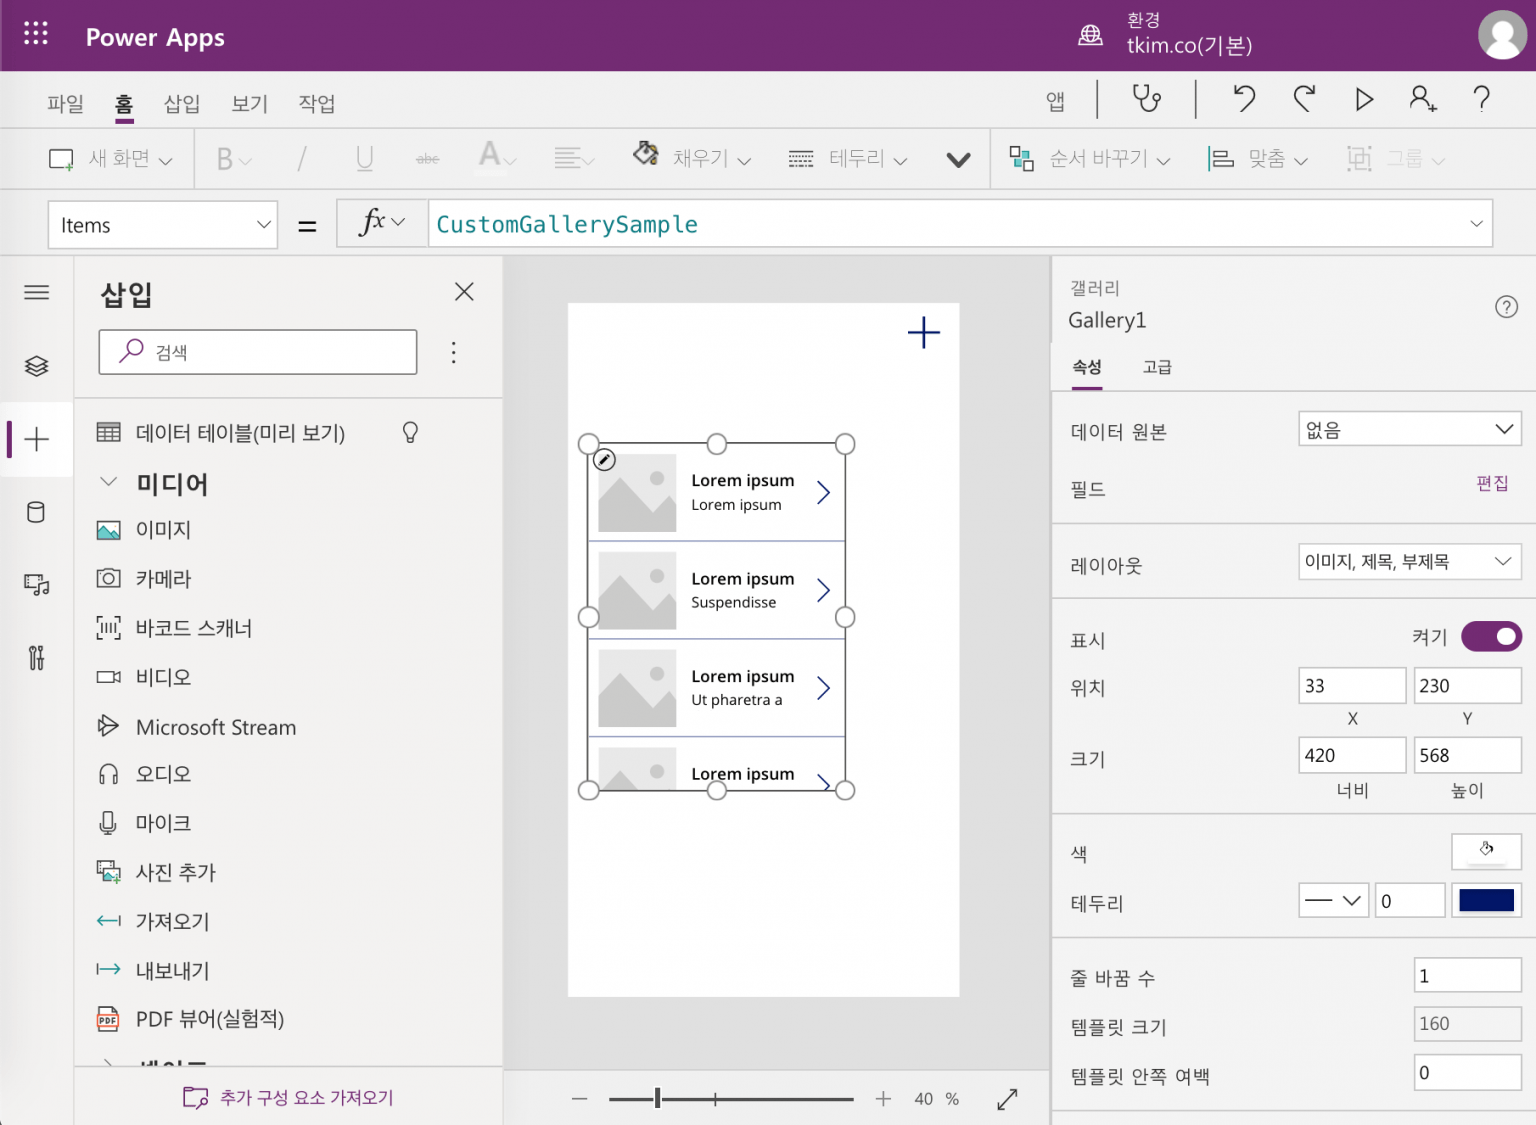Undo the last change
The image size is (1536, 1125).
tap(1243, 99)
